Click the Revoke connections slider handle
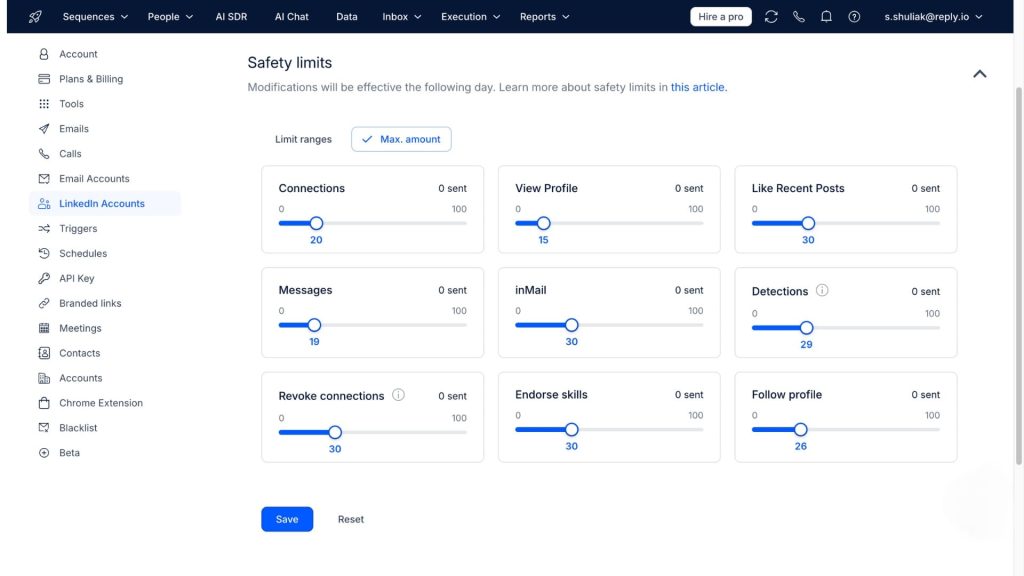This screenshot has height=576, width=1024. 335,432
